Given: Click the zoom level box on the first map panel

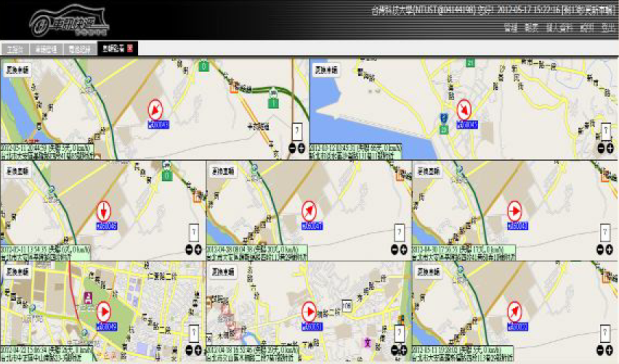Looking at the screenshot, I should (297, 131).
